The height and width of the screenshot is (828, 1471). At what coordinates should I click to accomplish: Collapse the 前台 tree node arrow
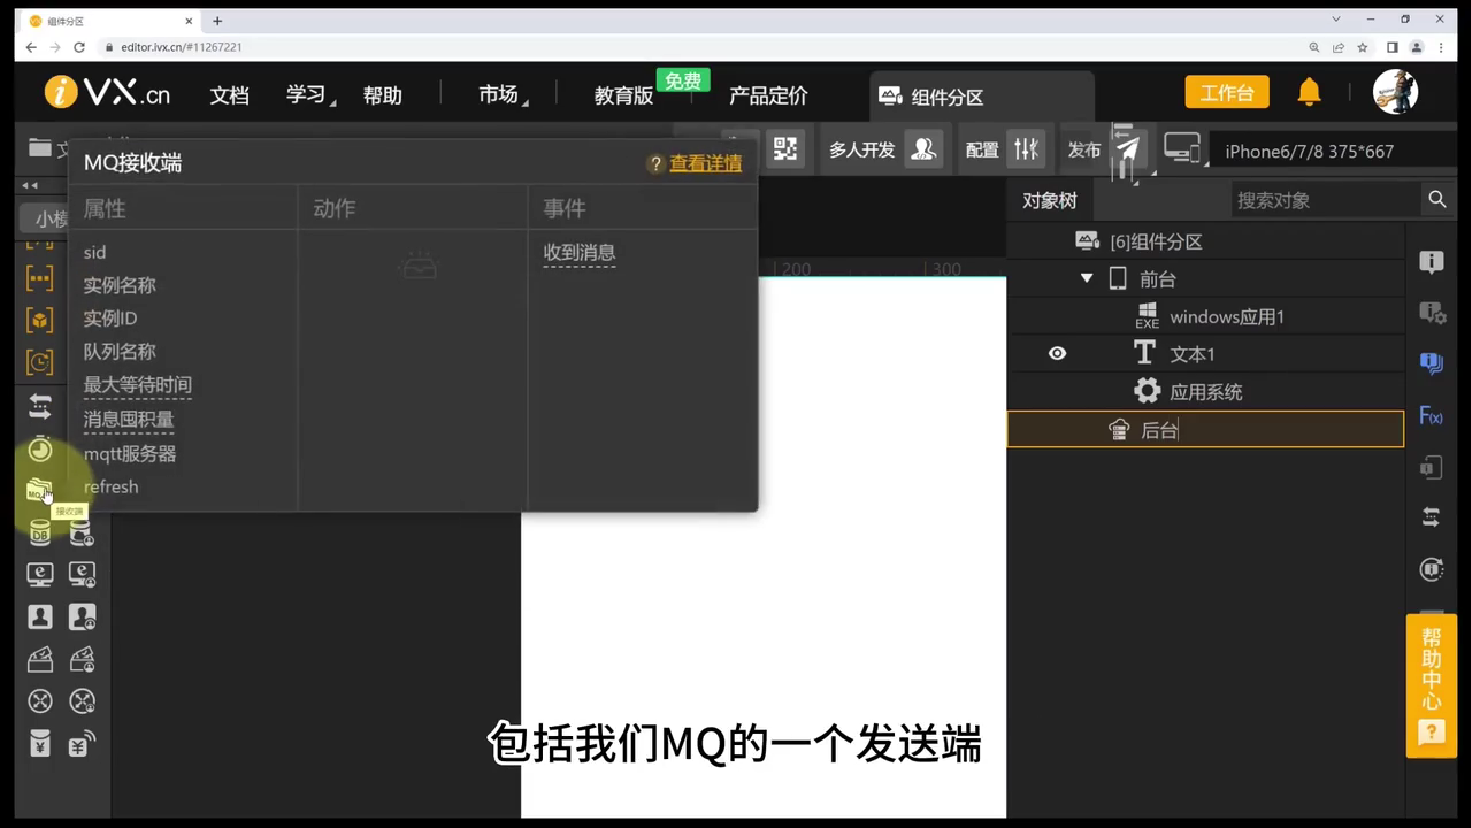click(1086, 279)
